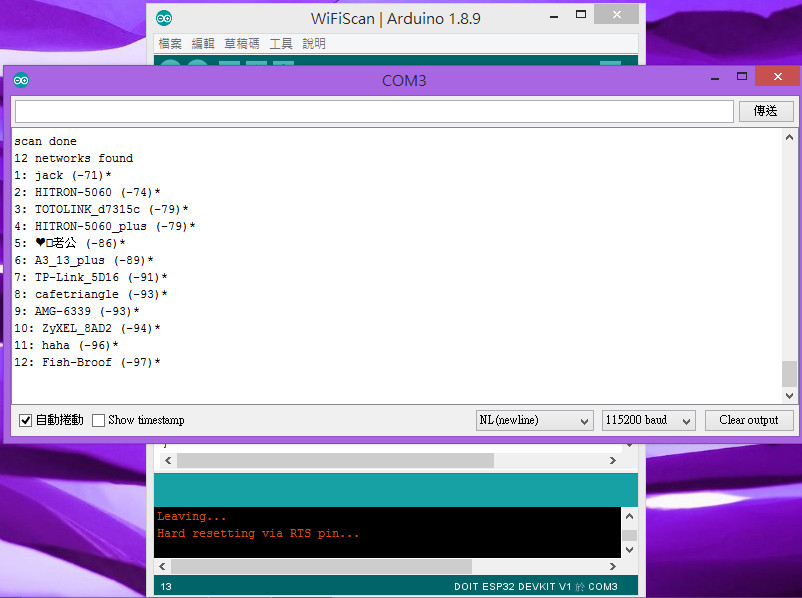Enable the Show timestamp checkbox

click(x=98, y=420)
